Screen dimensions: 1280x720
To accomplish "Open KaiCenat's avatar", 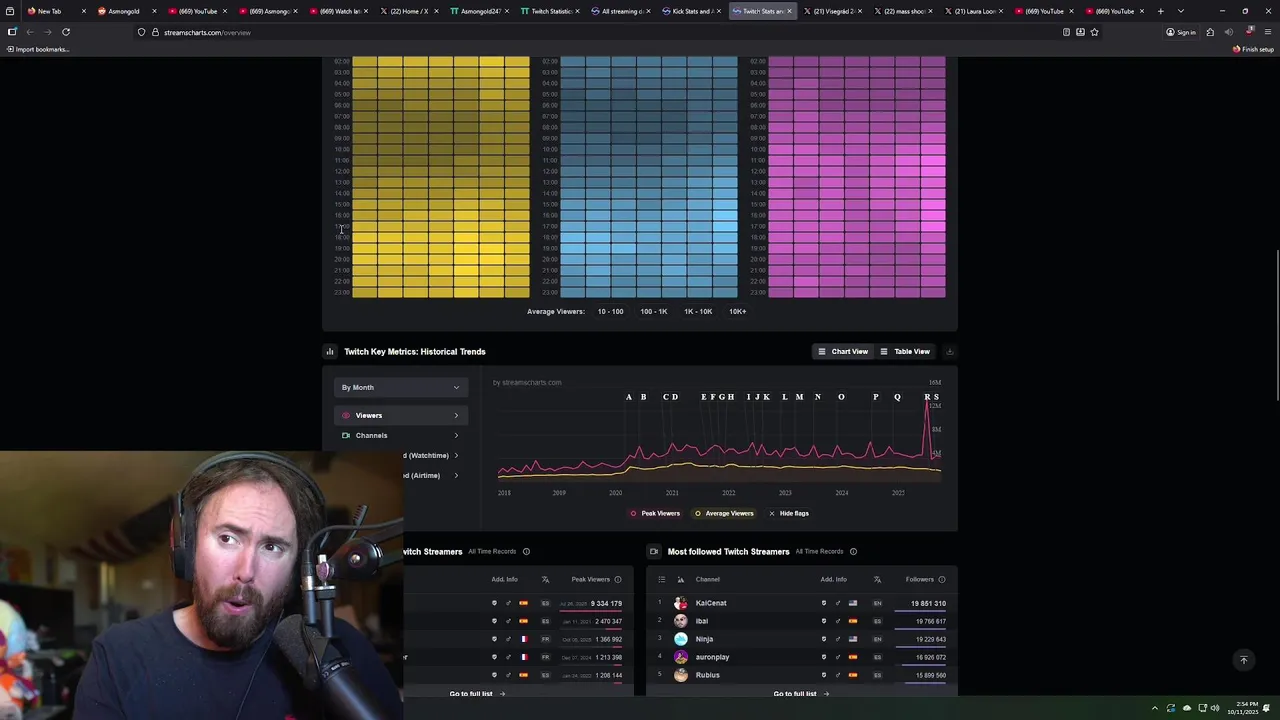I will tap(681, 603).
